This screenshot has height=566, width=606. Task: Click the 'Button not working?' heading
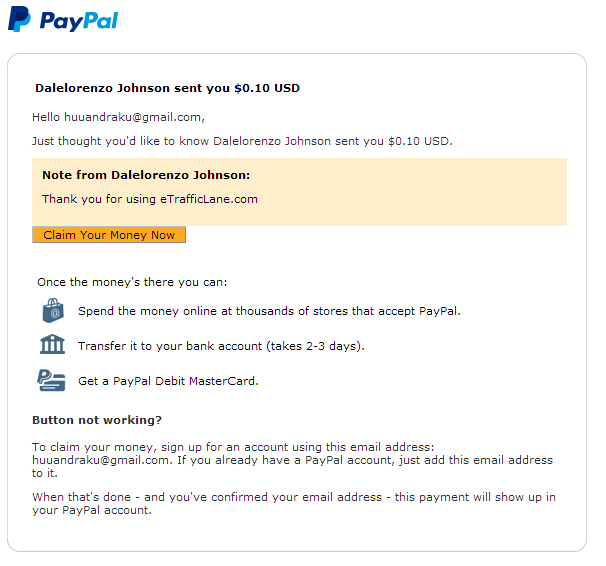click(x=97, y=420)
